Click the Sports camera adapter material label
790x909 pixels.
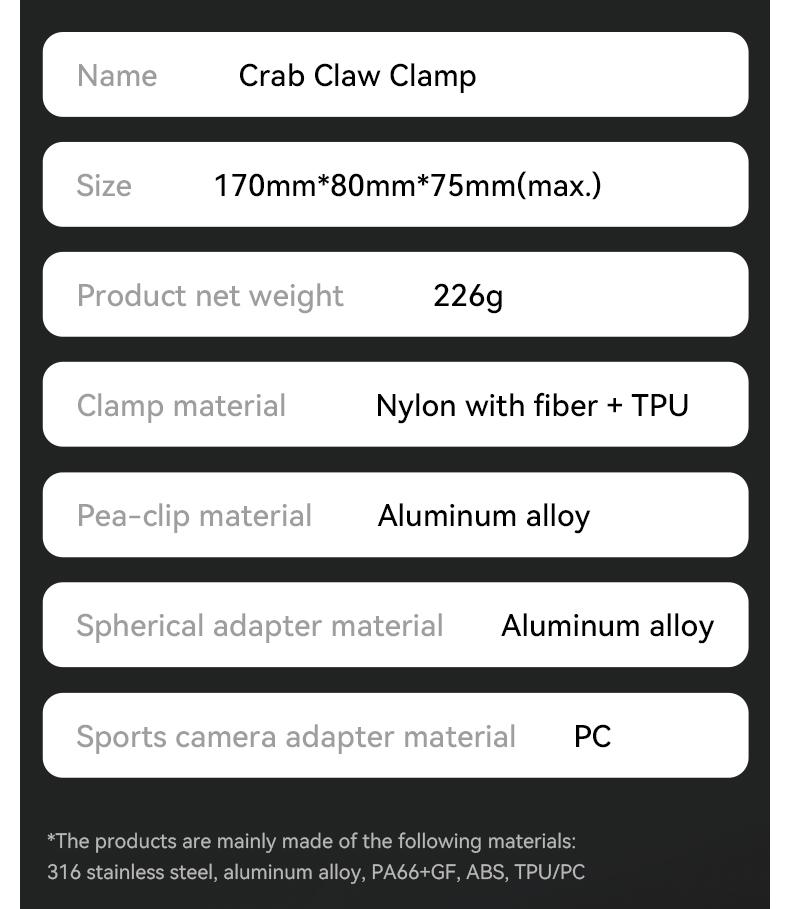(x=296, y=737)
